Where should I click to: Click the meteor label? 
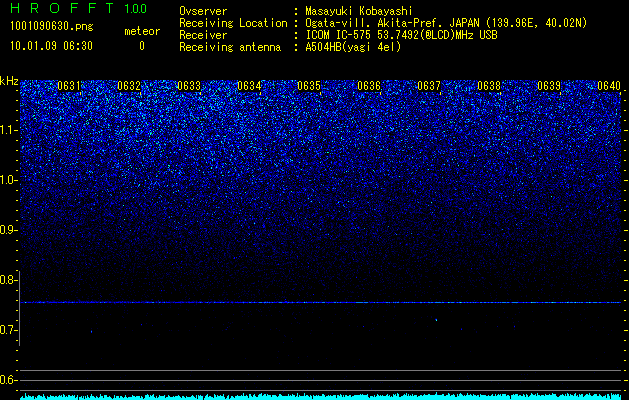142,31
